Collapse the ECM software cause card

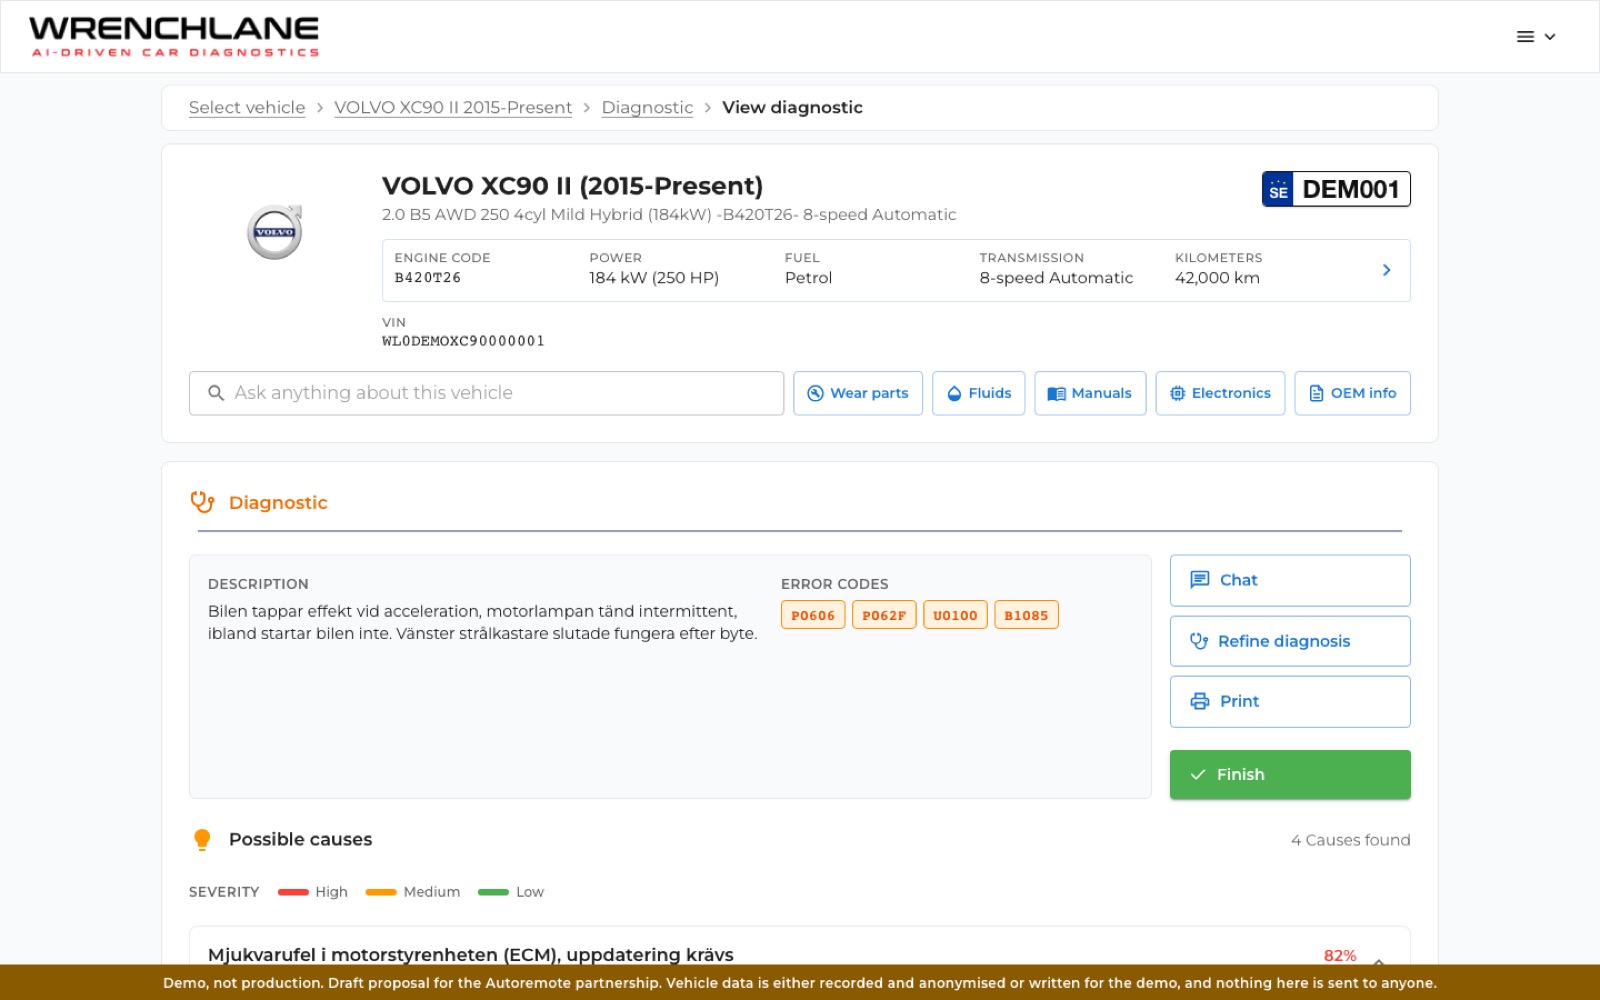pos(1379,960)
